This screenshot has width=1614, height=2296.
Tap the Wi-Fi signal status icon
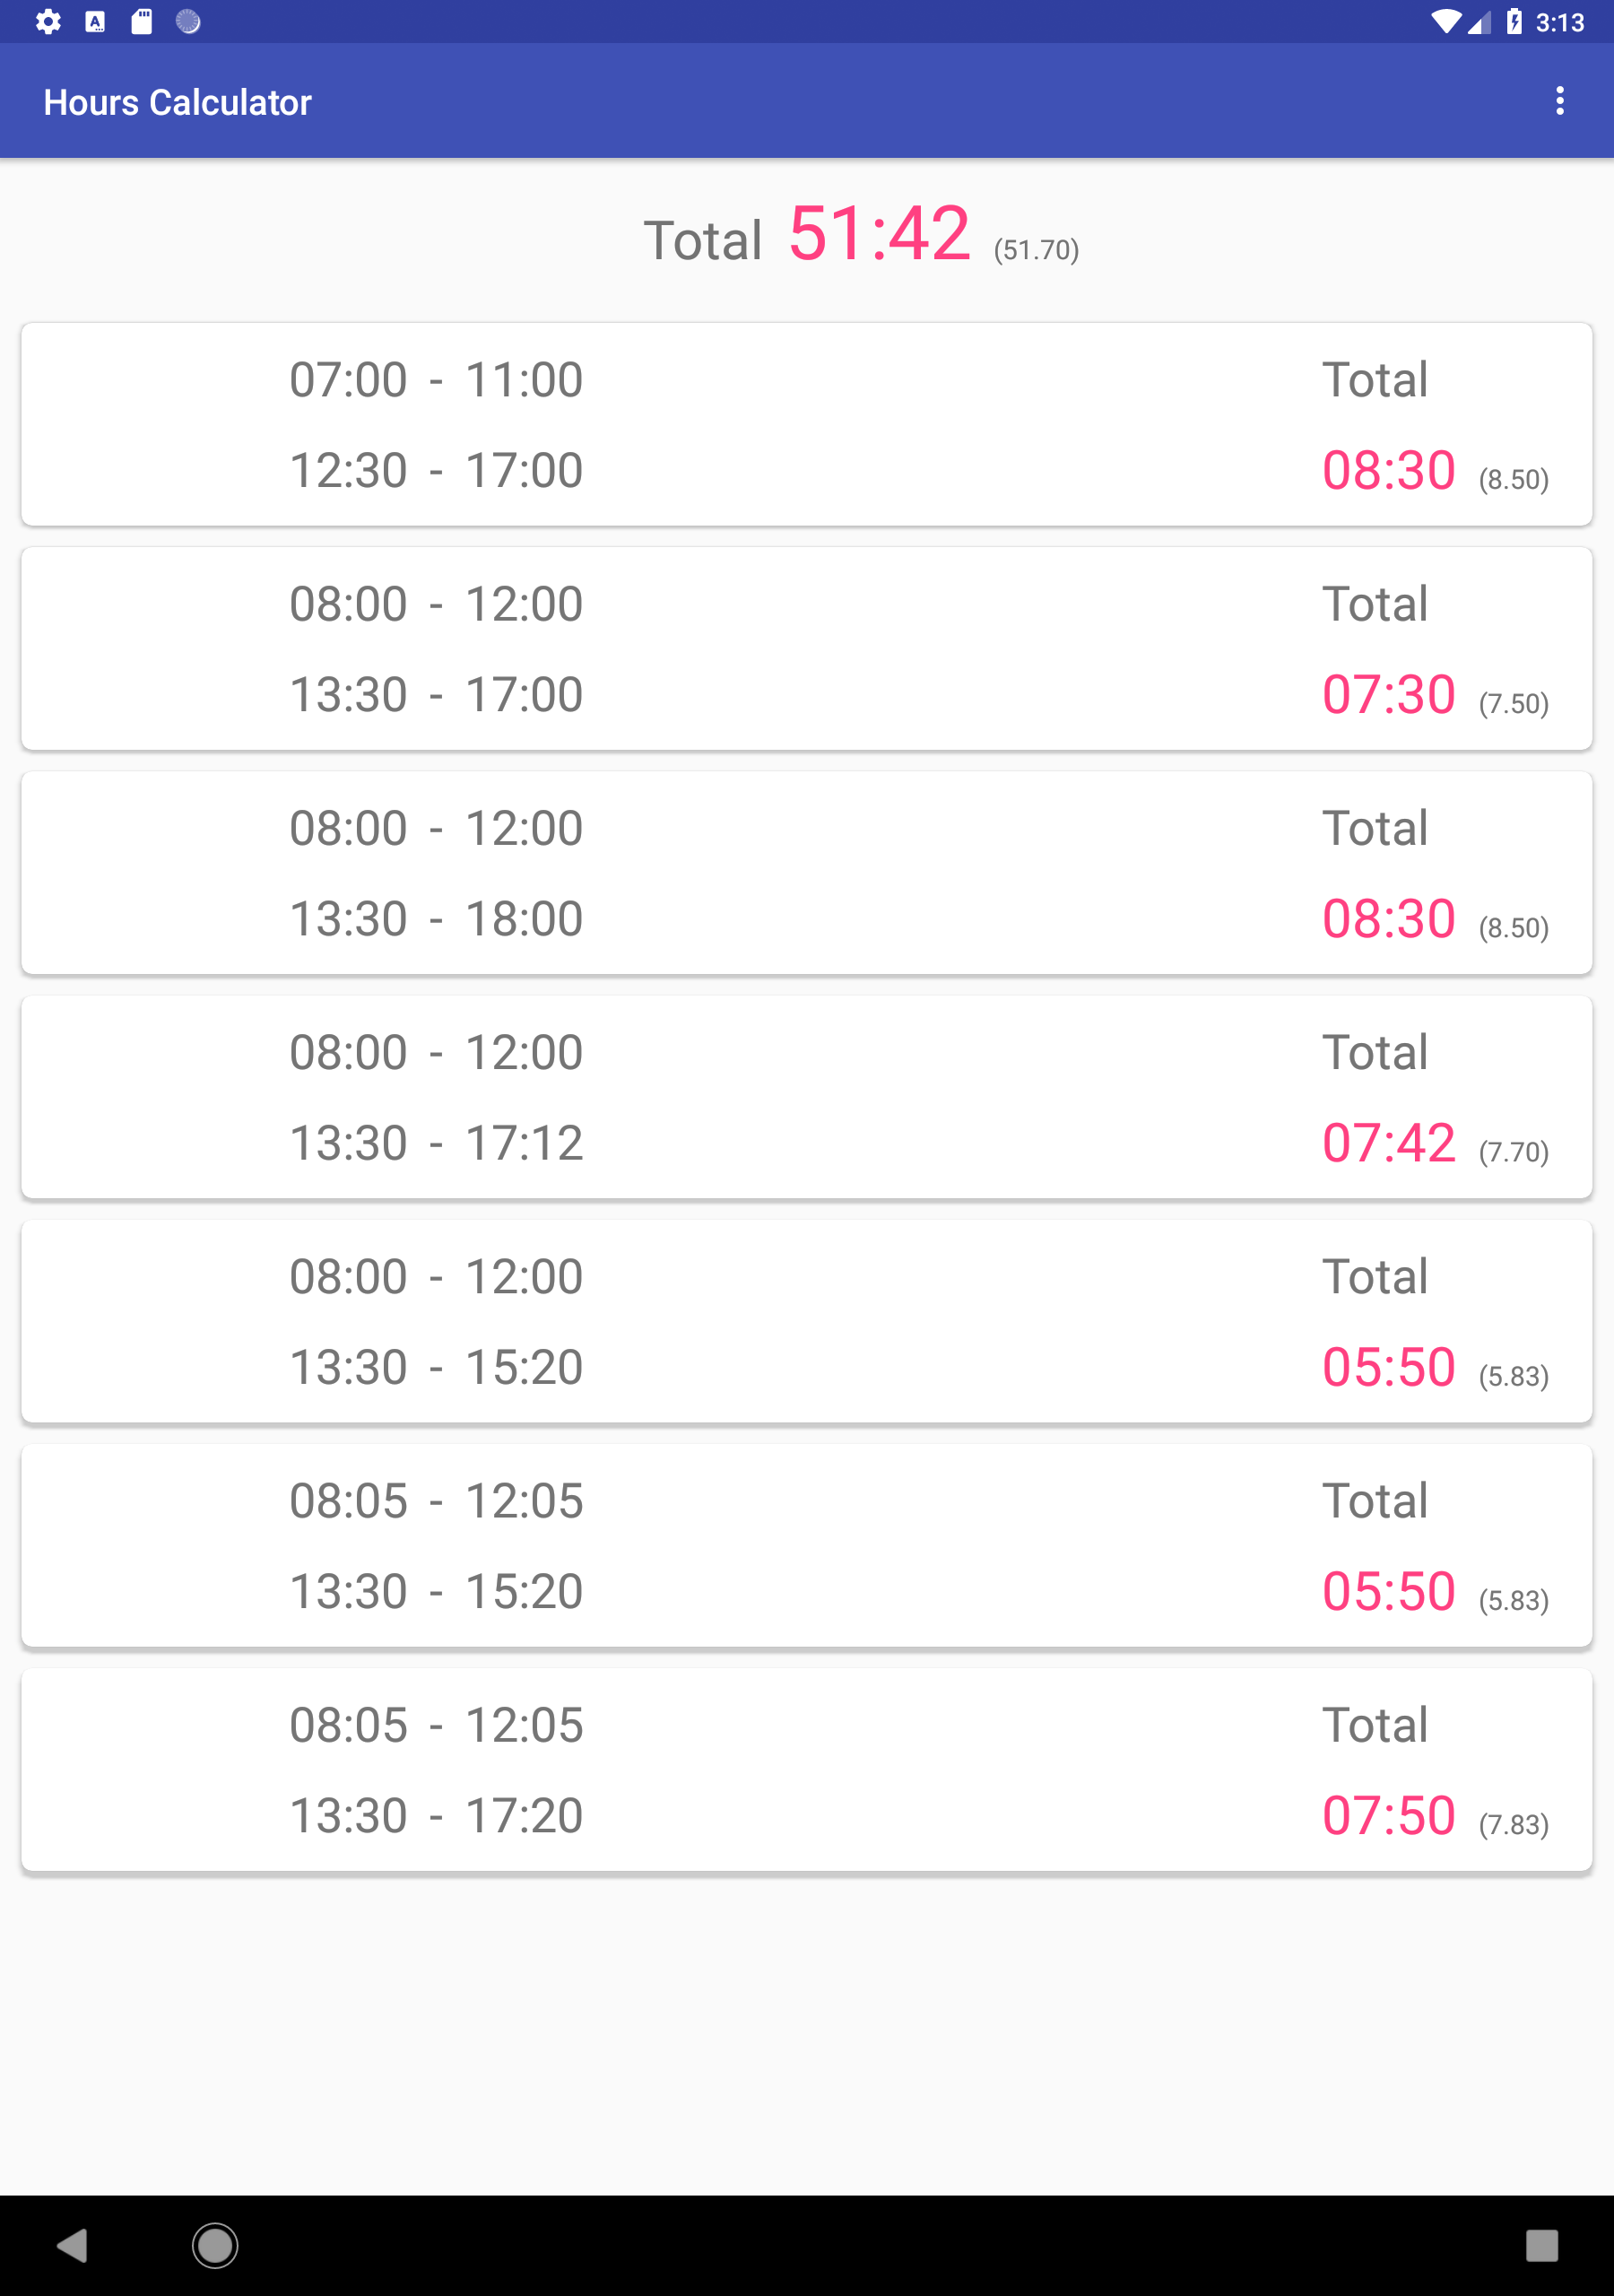tap(1444, 21)
